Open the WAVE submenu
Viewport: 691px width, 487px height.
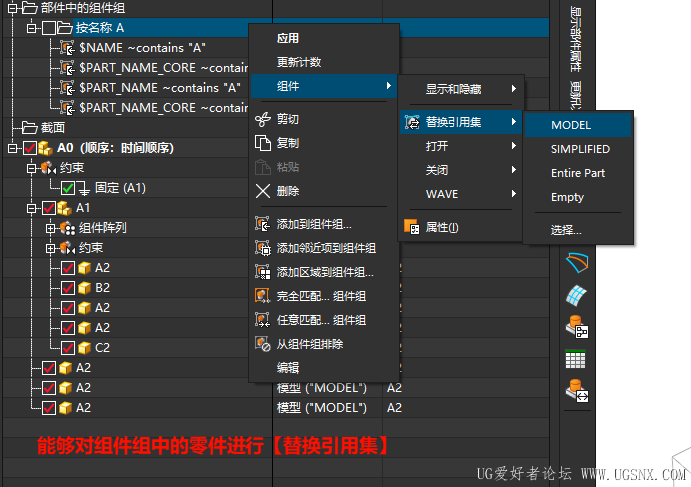pos(461,194)
